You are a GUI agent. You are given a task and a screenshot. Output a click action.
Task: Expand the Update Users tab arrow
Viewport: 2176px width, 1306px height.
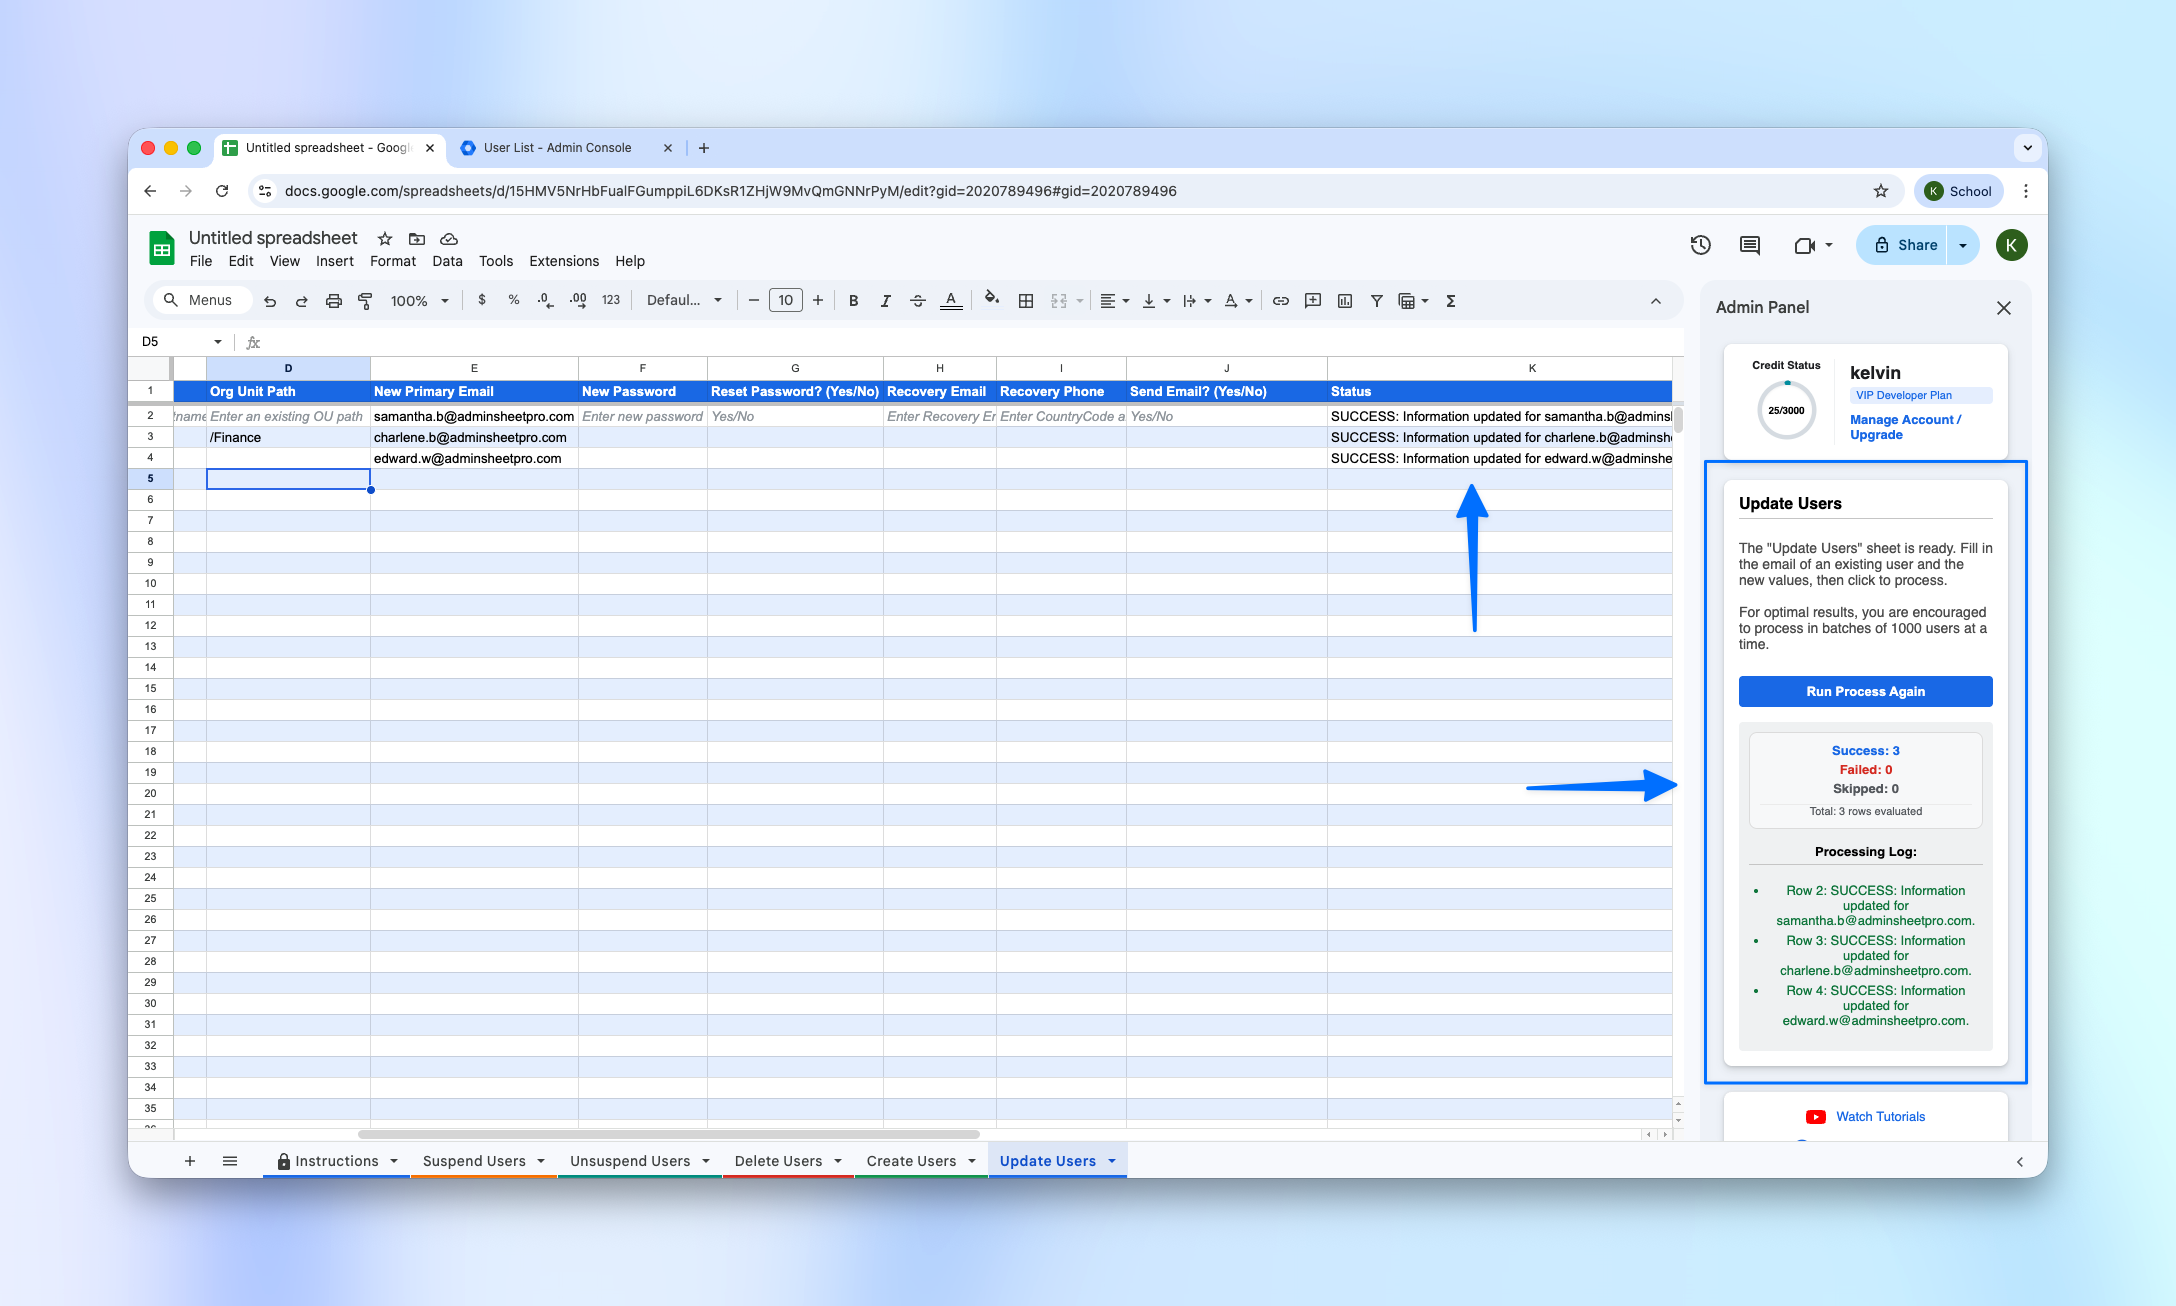[1112, 1161]
